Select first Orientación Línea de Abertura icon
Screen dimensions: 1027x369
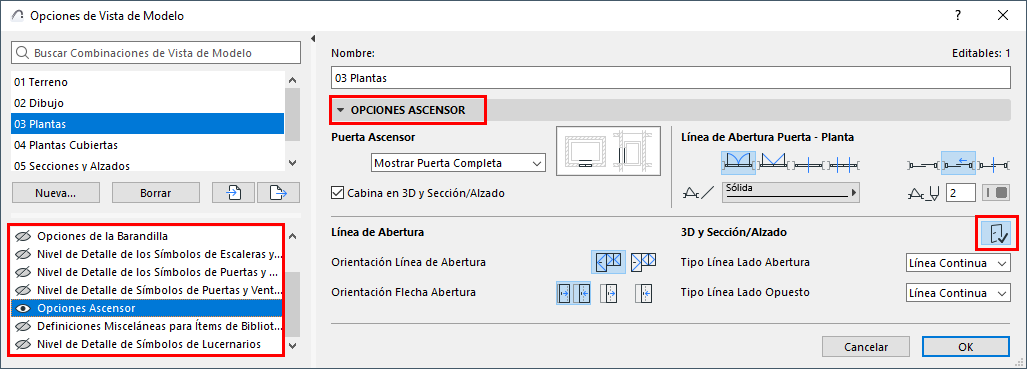(608, 262)
